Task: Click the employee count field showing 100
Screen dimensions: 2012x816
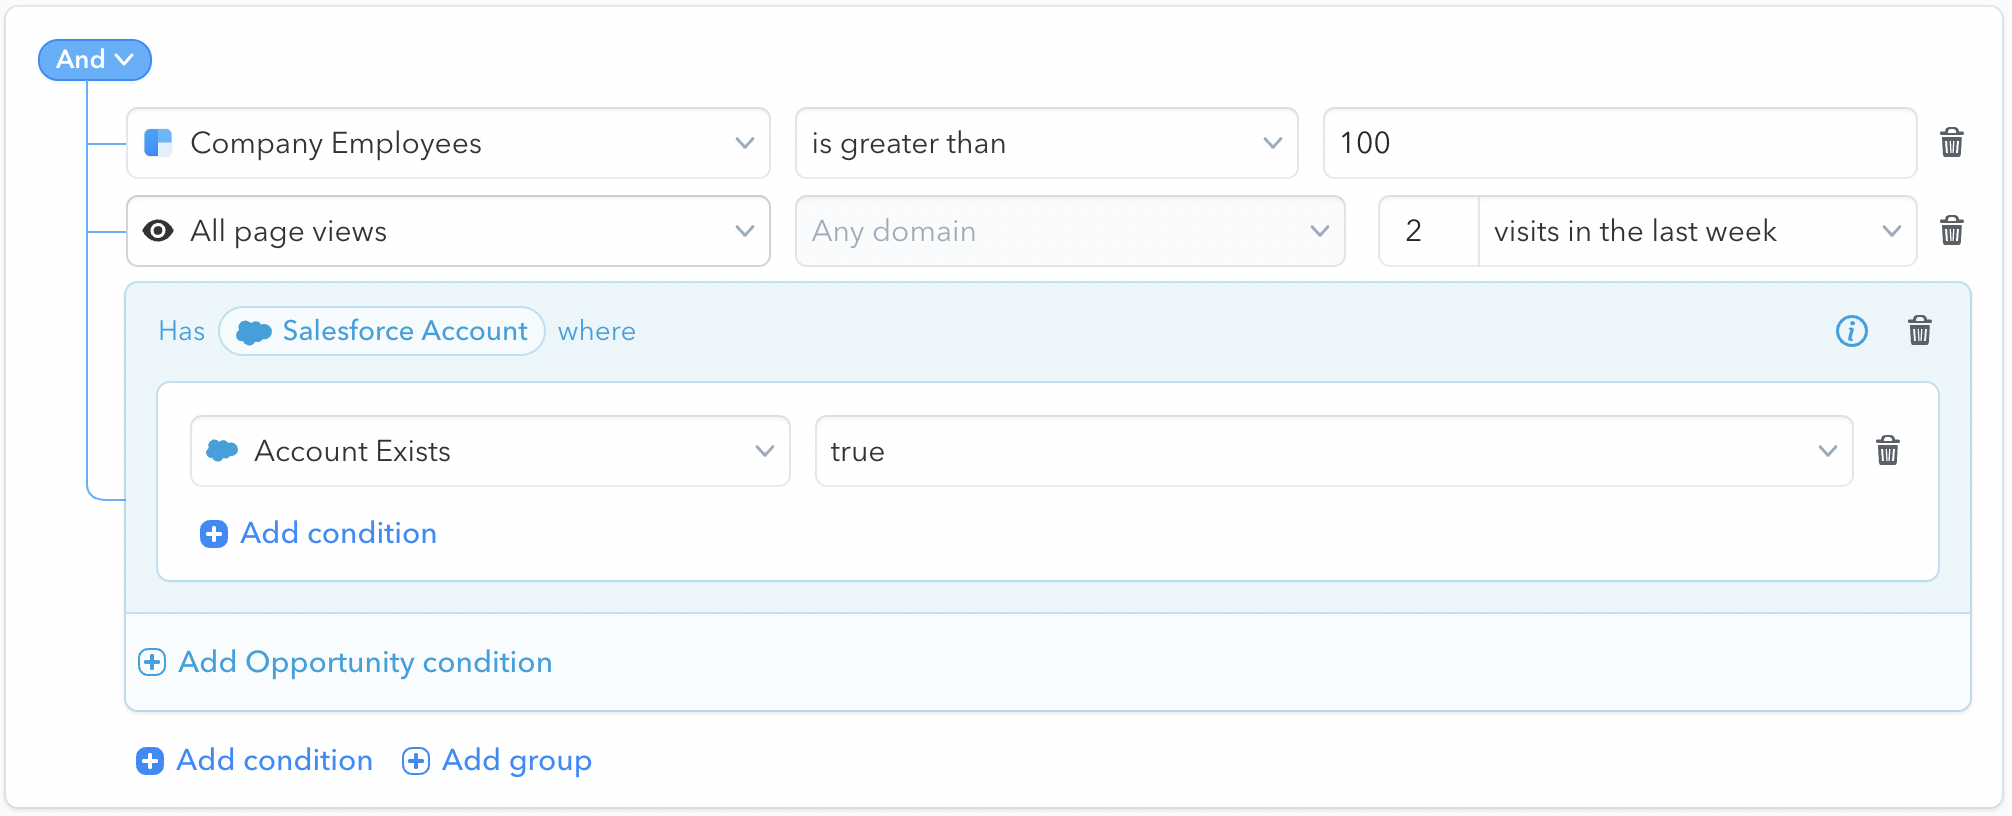Action: (1620, 143)
